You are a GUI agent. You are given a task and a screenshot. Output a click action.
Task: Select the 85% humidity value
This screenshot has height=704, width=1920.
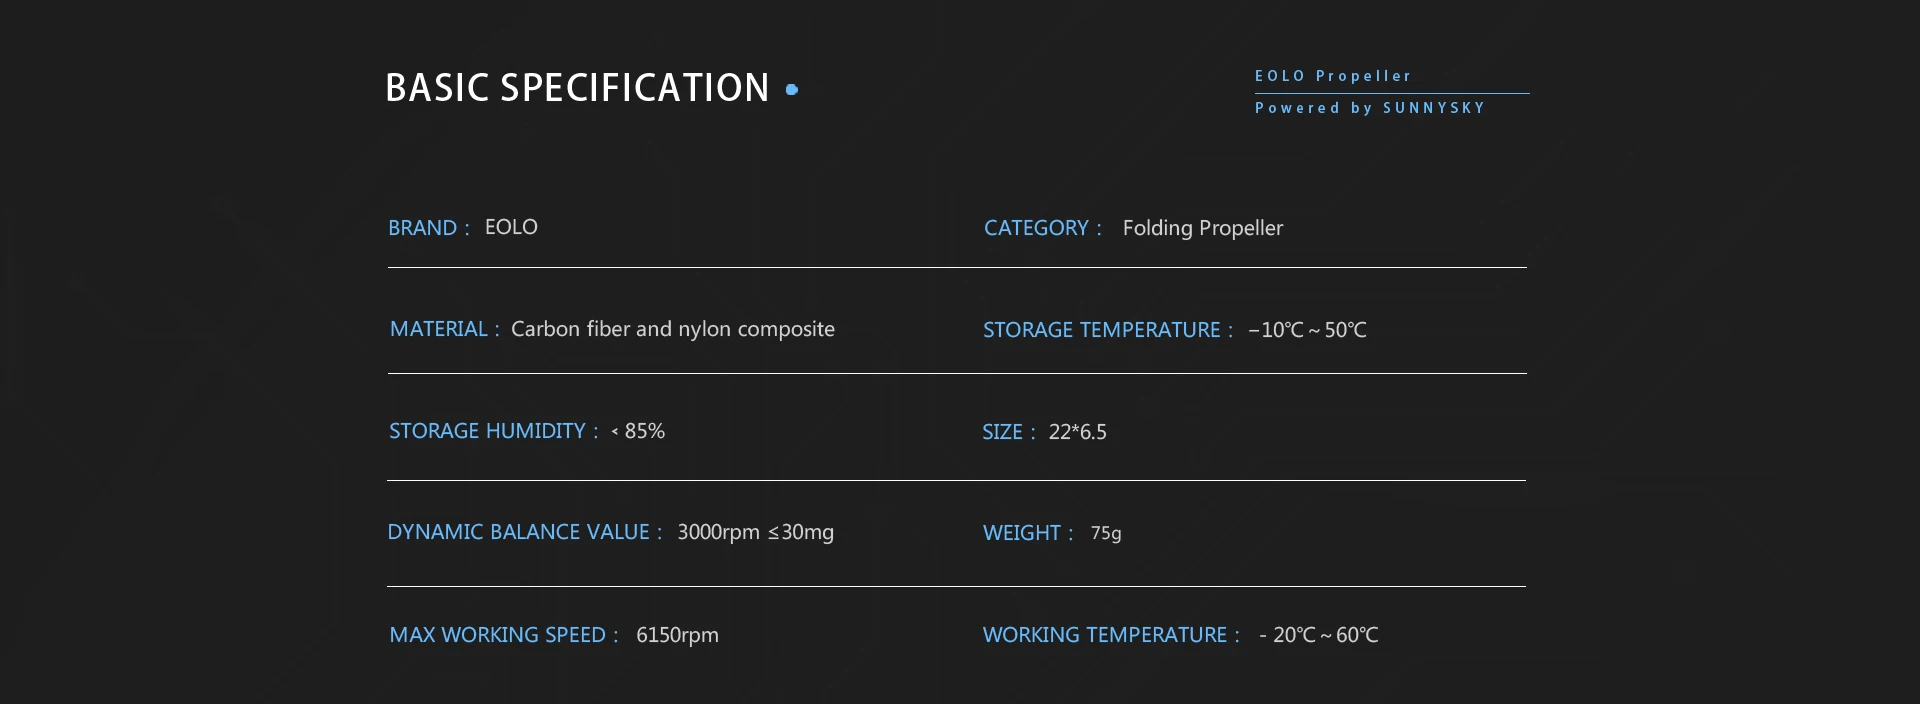point(643,431)
